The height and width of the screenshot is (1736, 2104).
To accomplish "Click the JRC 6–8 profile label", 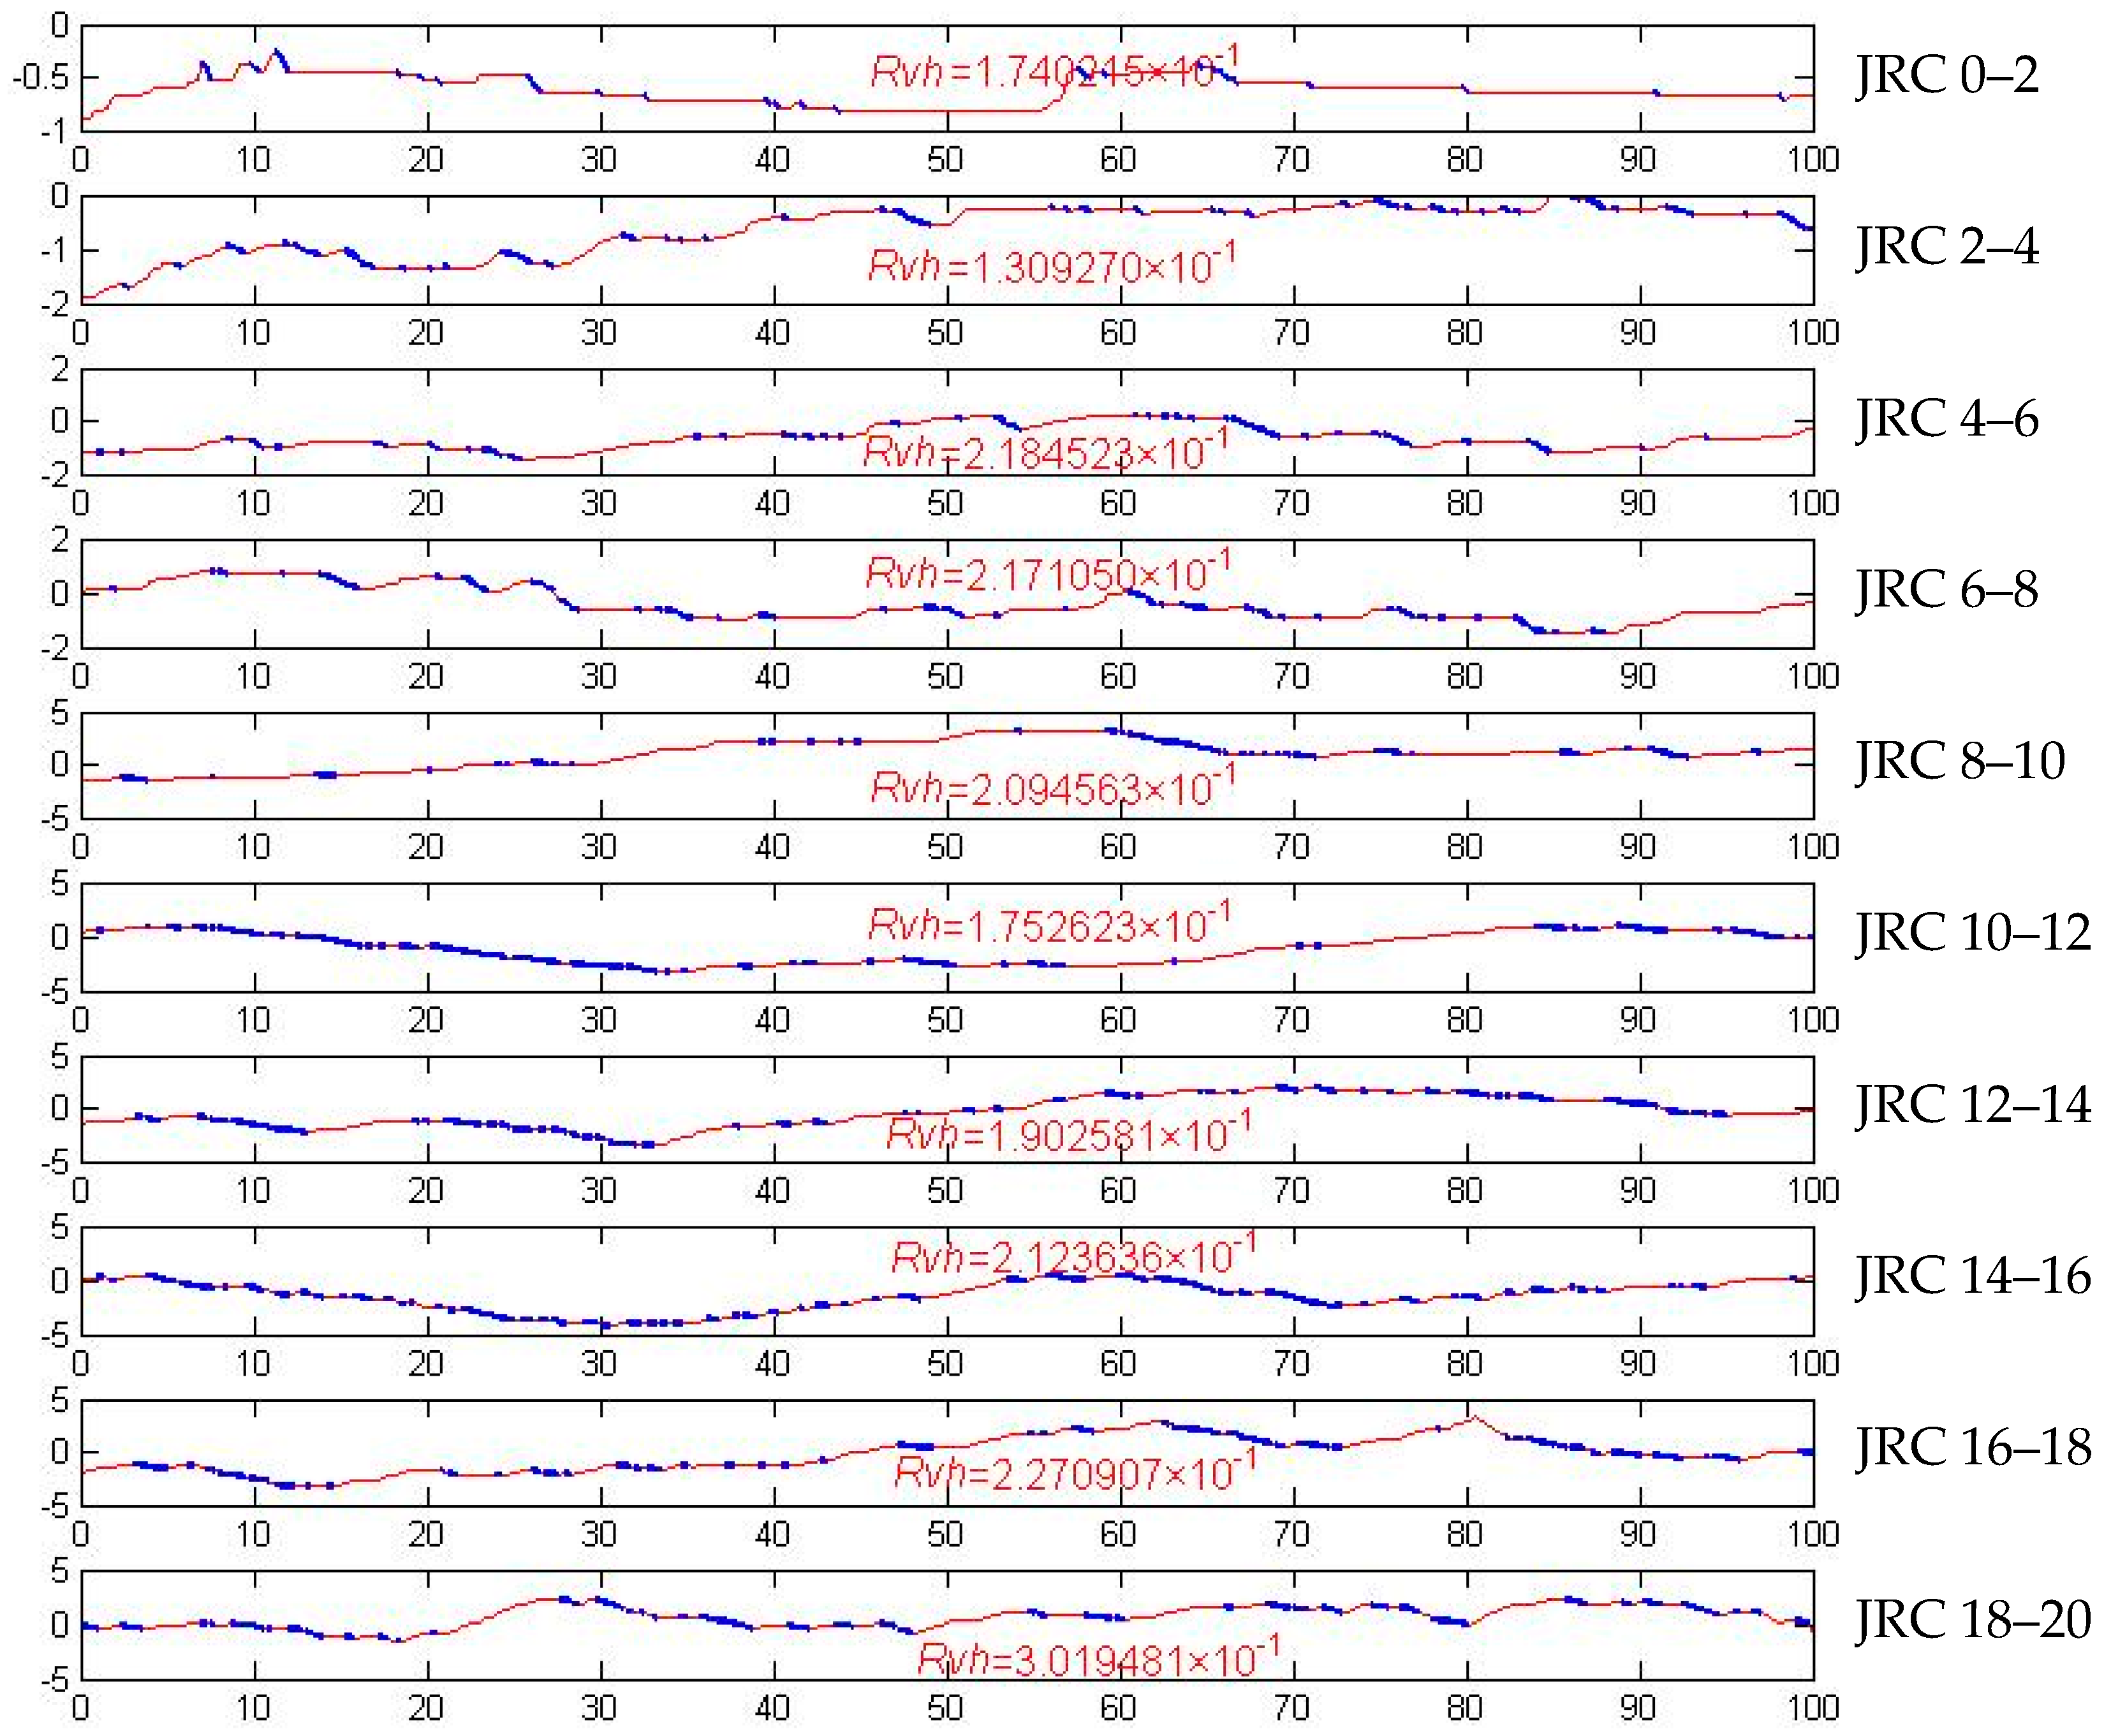I will pos(1946,590).
